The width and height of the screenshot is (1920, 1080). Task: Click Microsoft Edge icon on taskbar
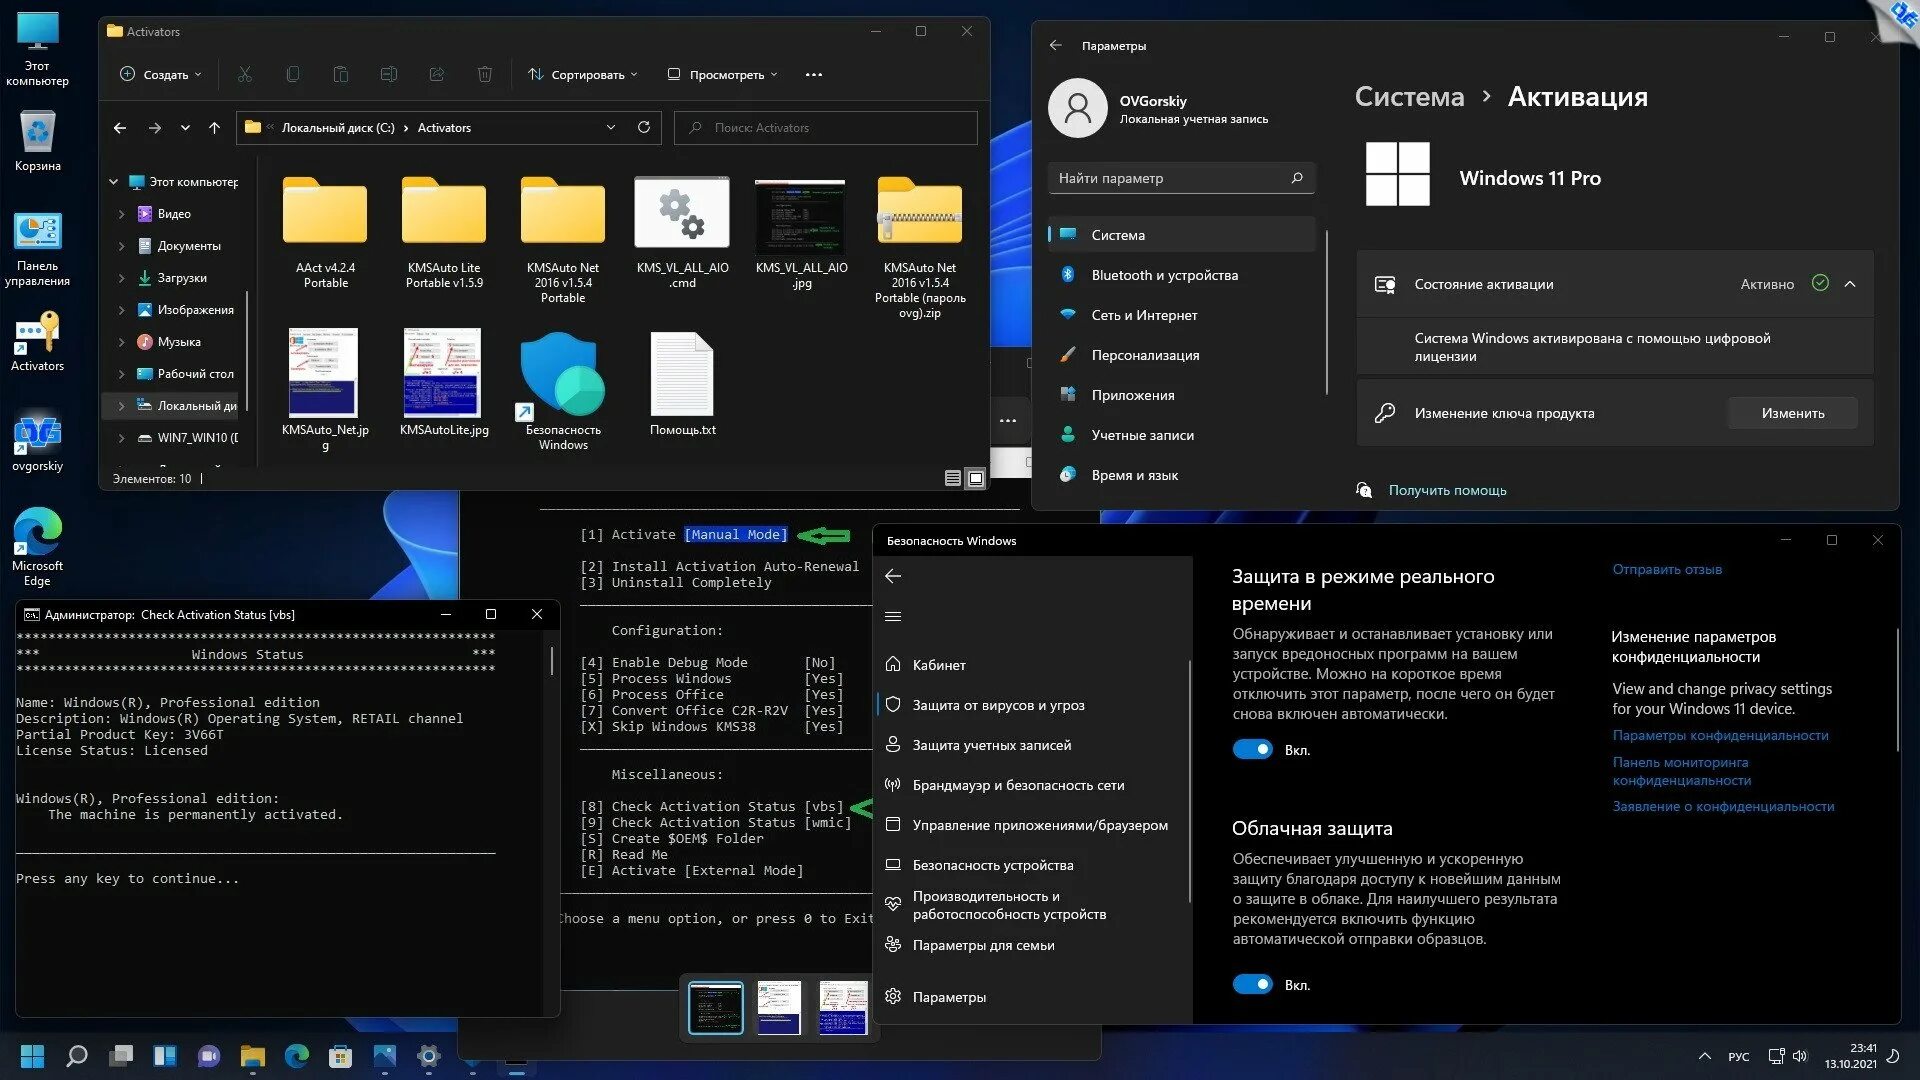tap(297, 1056)
